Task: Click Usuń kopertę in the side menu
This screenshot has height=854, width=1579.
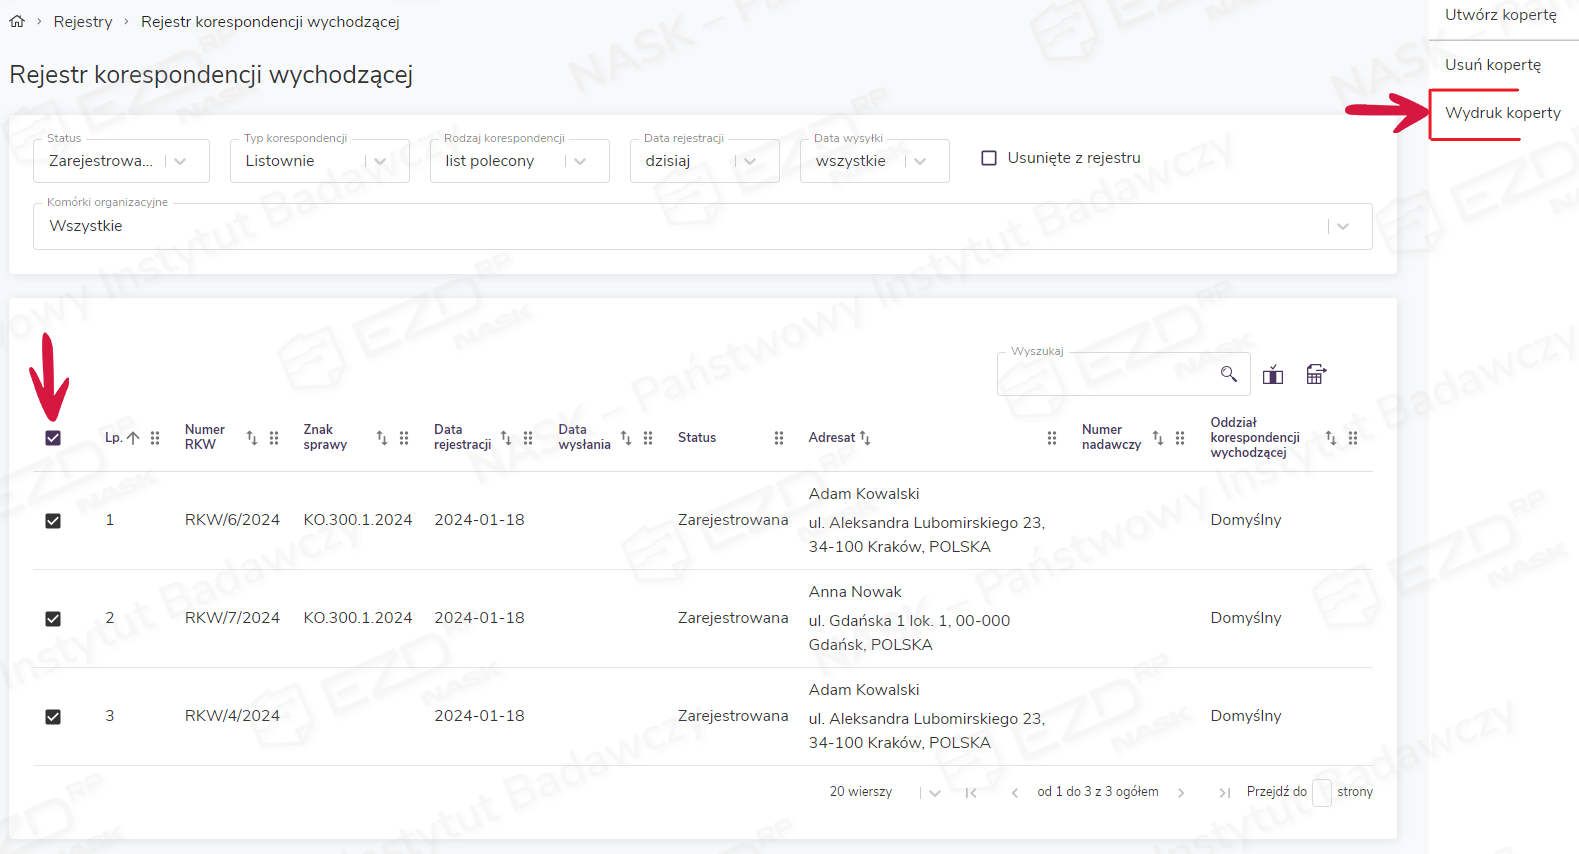Action: [x=1492, y=65]
